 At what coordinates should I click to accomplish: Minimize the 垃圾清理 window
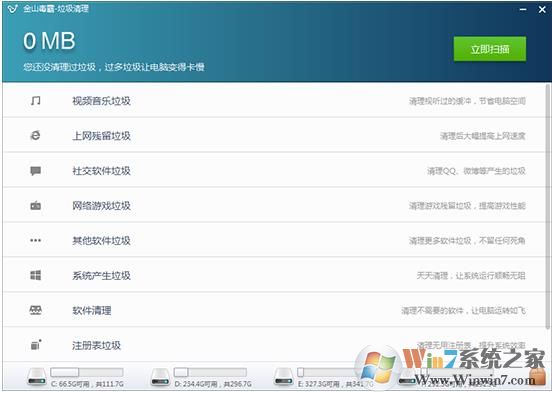click(523, 9)
